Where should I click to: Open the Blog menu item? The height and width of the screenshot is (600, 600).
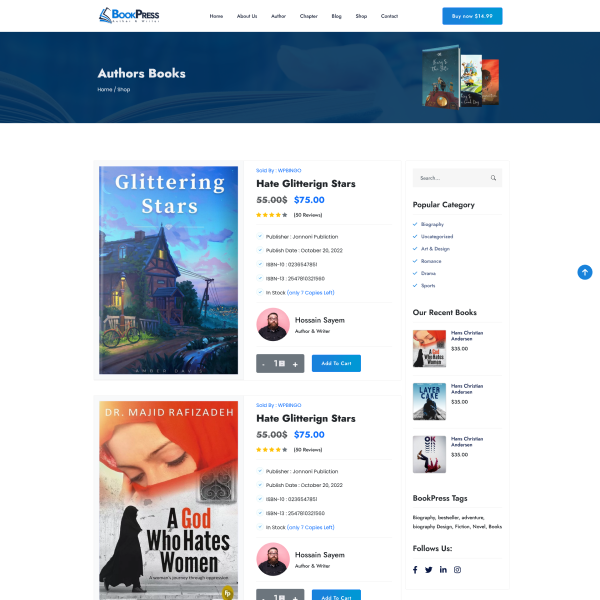(x=336, y=16)
